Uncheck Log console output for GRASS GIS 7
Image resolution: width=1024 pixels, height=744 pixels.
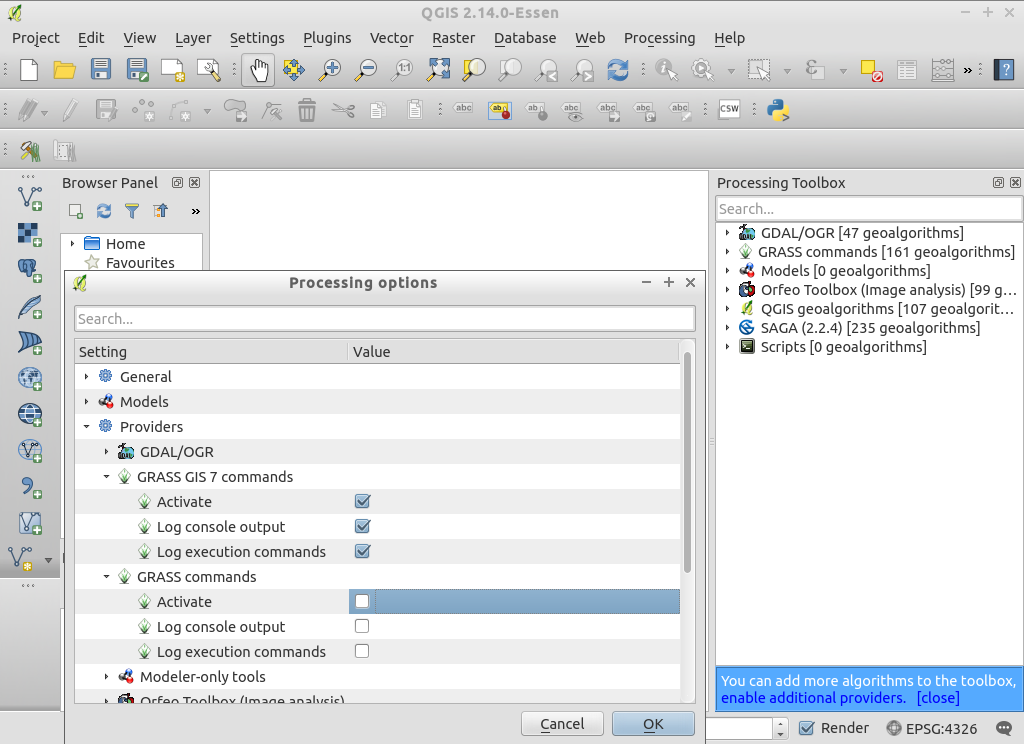click(x=362, y=526)
